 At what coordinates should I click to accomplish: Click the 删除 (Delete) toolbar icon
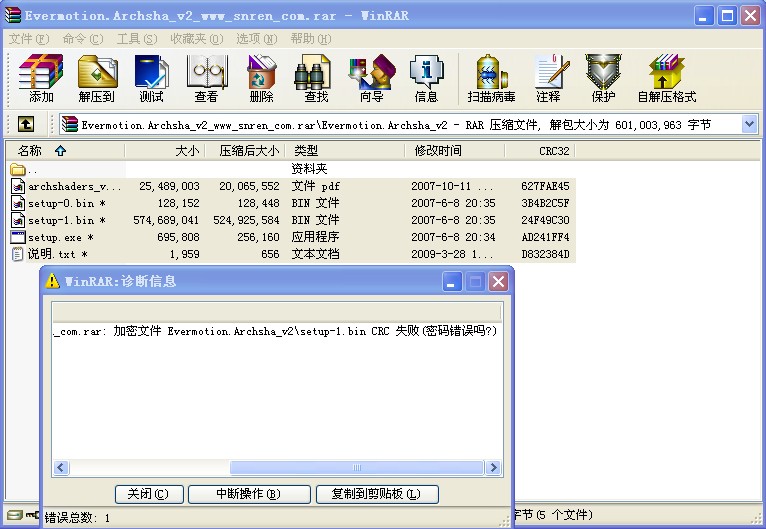(261, 78)
